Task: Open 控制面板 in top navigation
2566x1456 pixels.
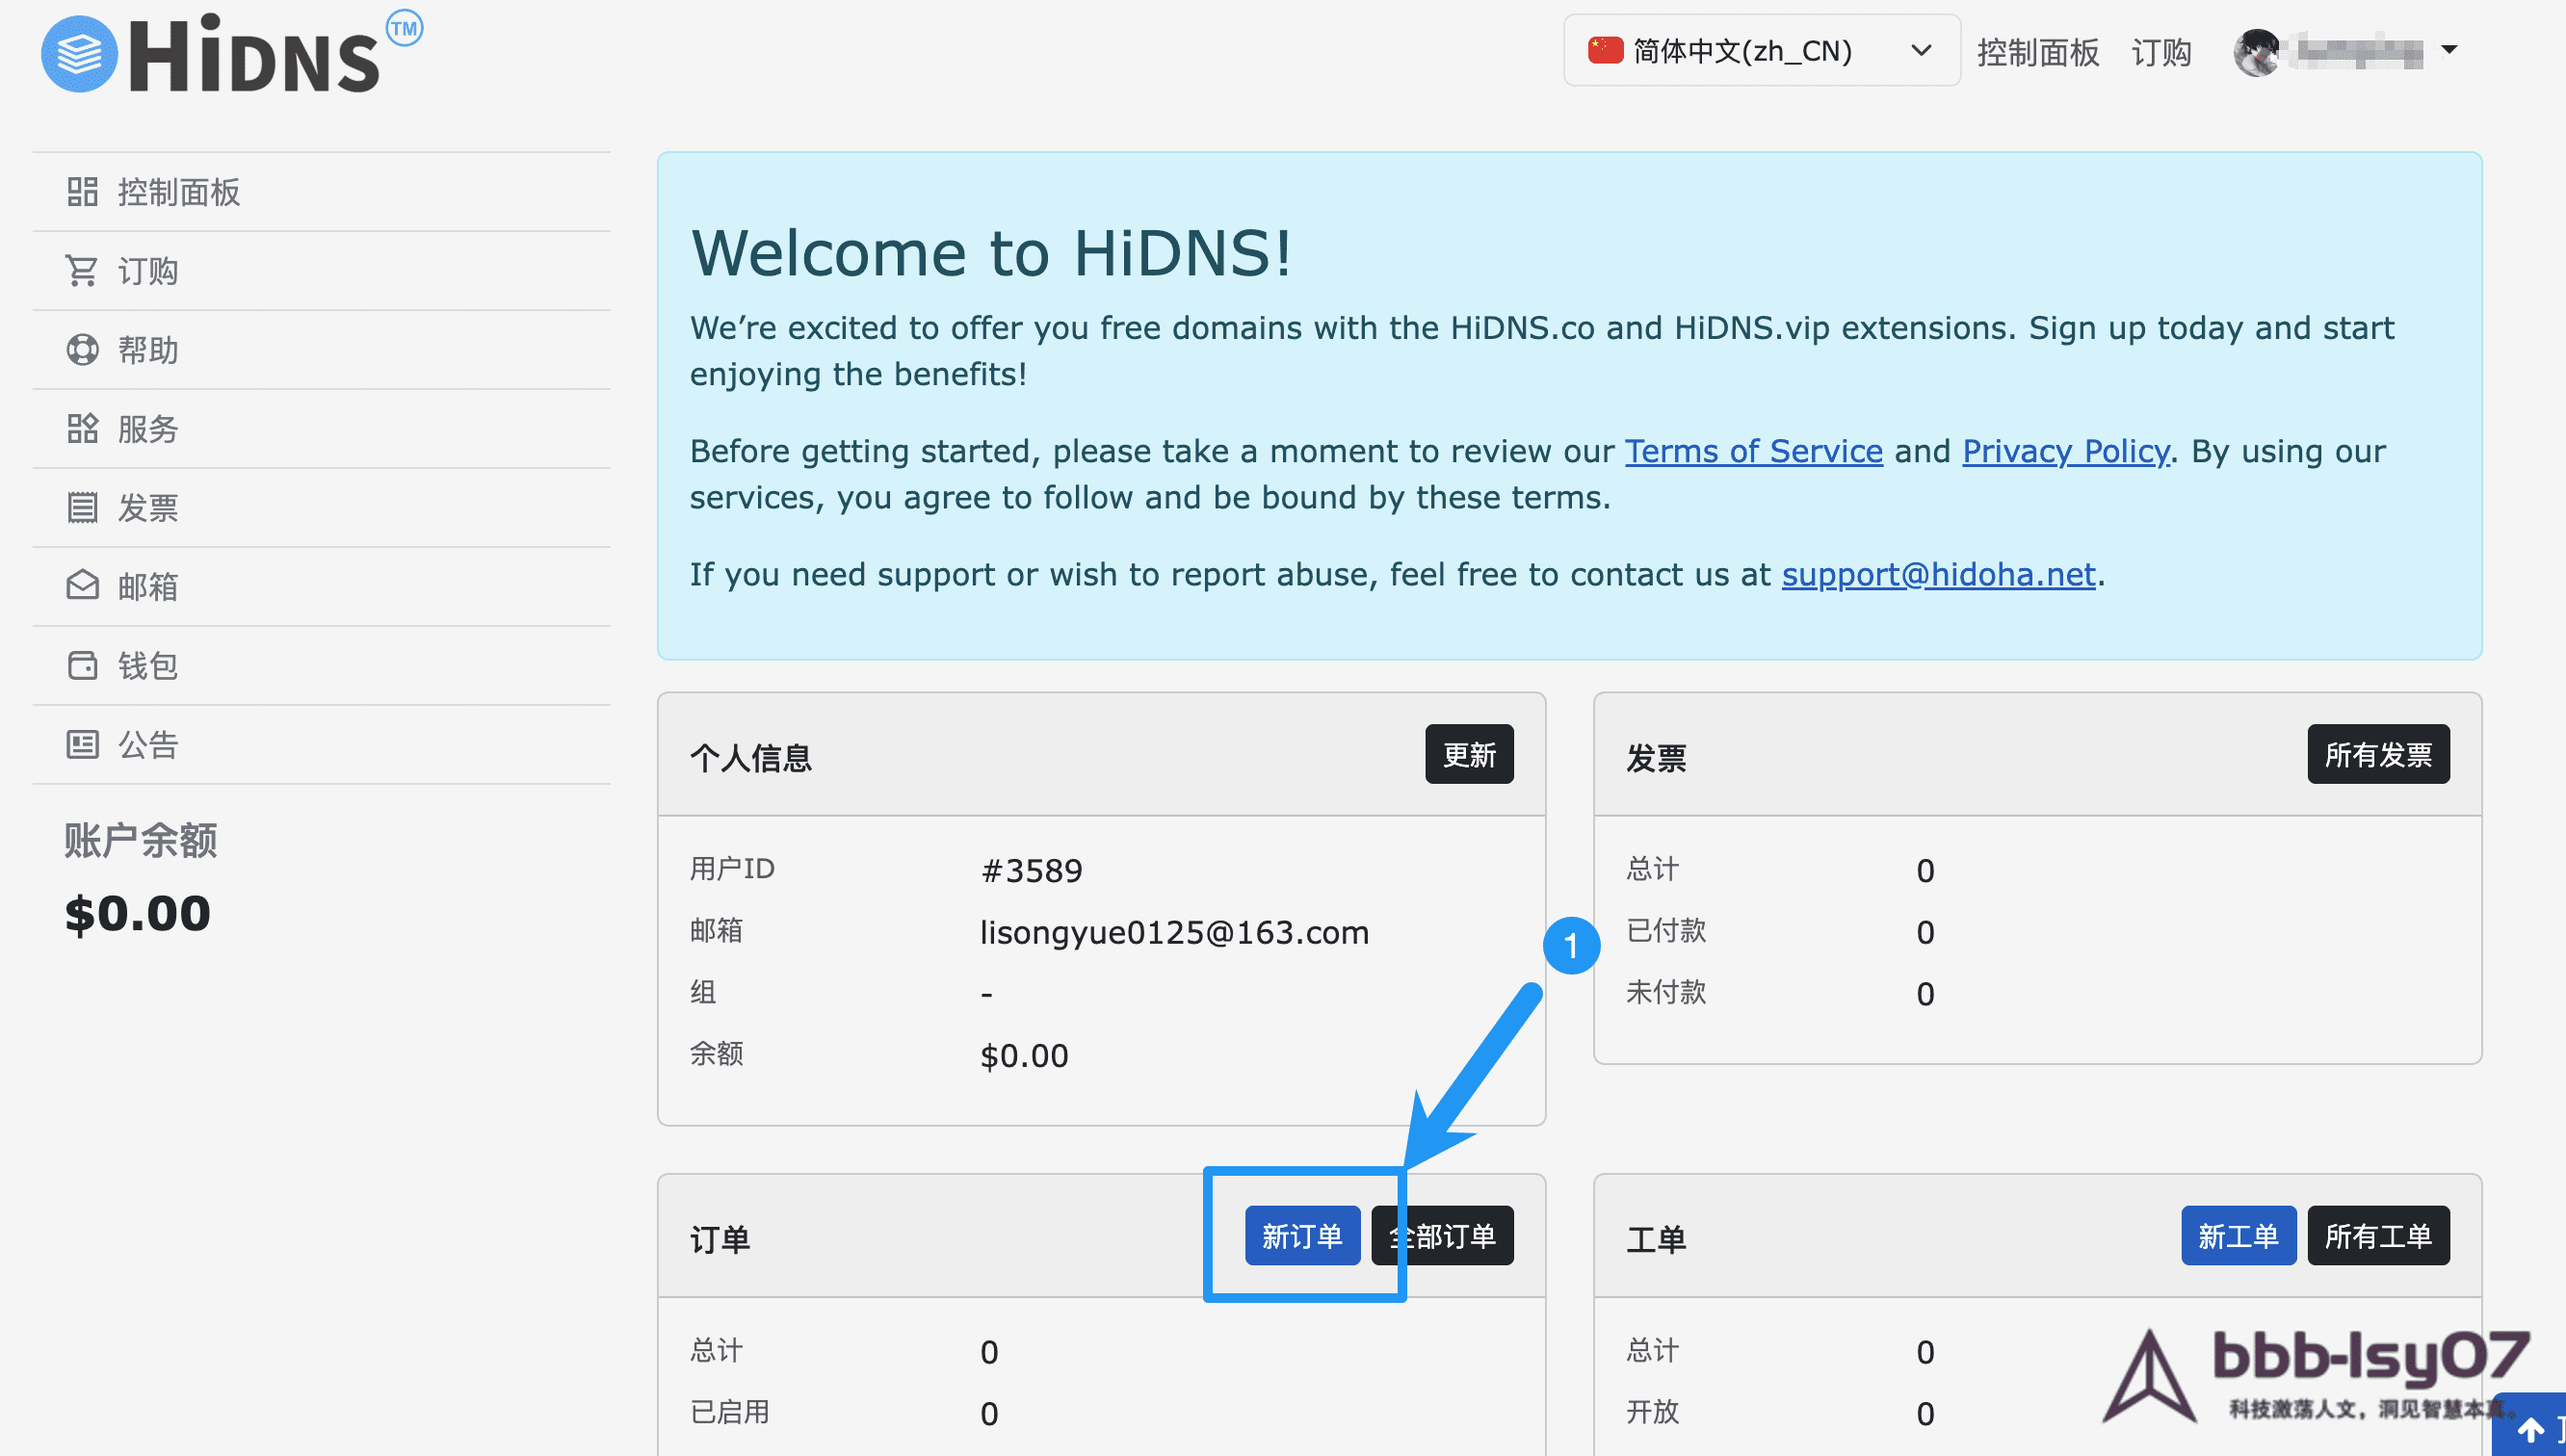Action: (2038, 52)
